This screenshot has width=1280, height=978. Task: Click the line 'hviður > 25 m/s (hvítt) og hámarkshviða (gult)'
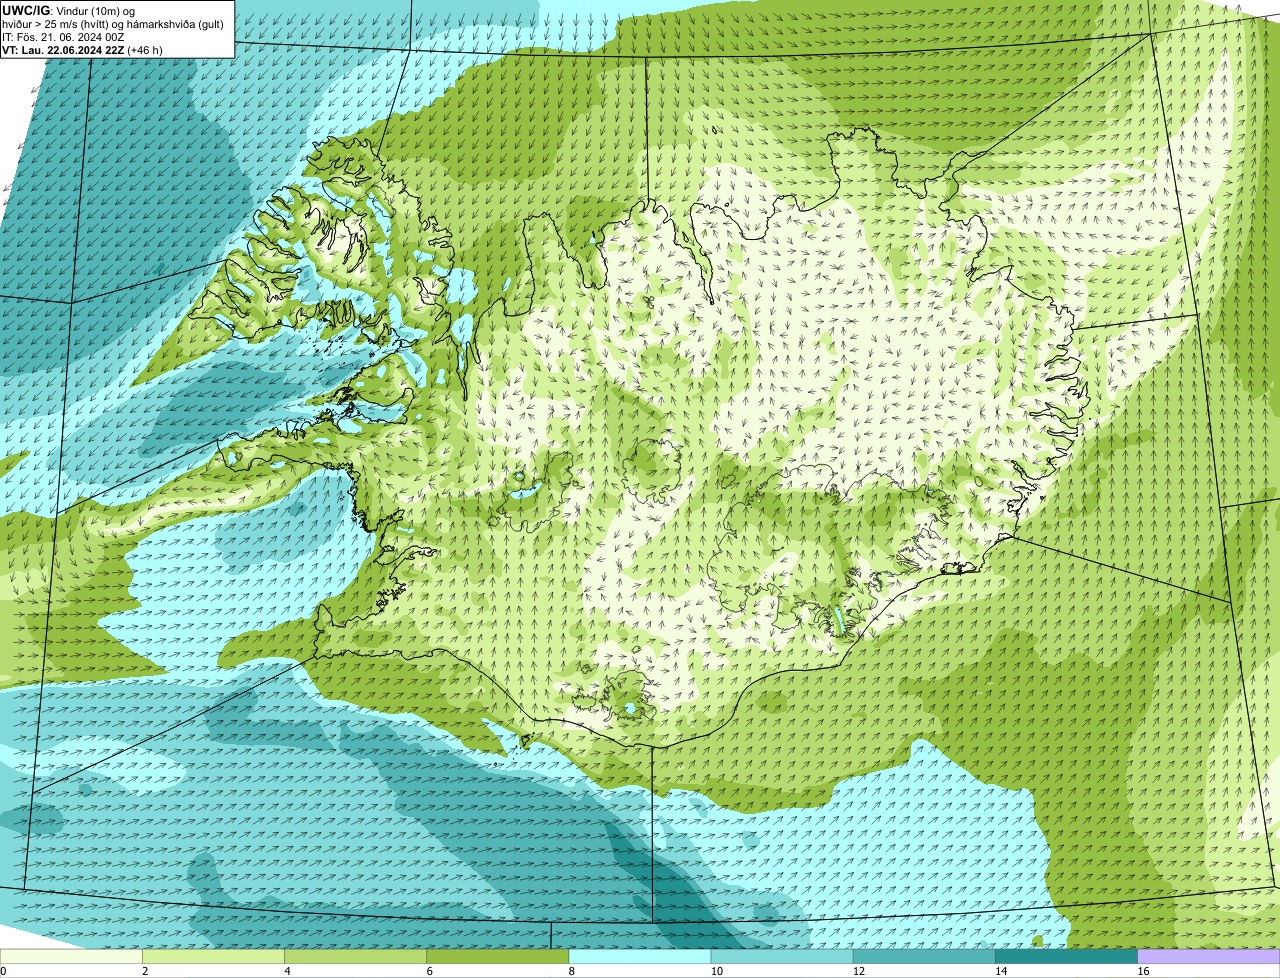[113, 24]
